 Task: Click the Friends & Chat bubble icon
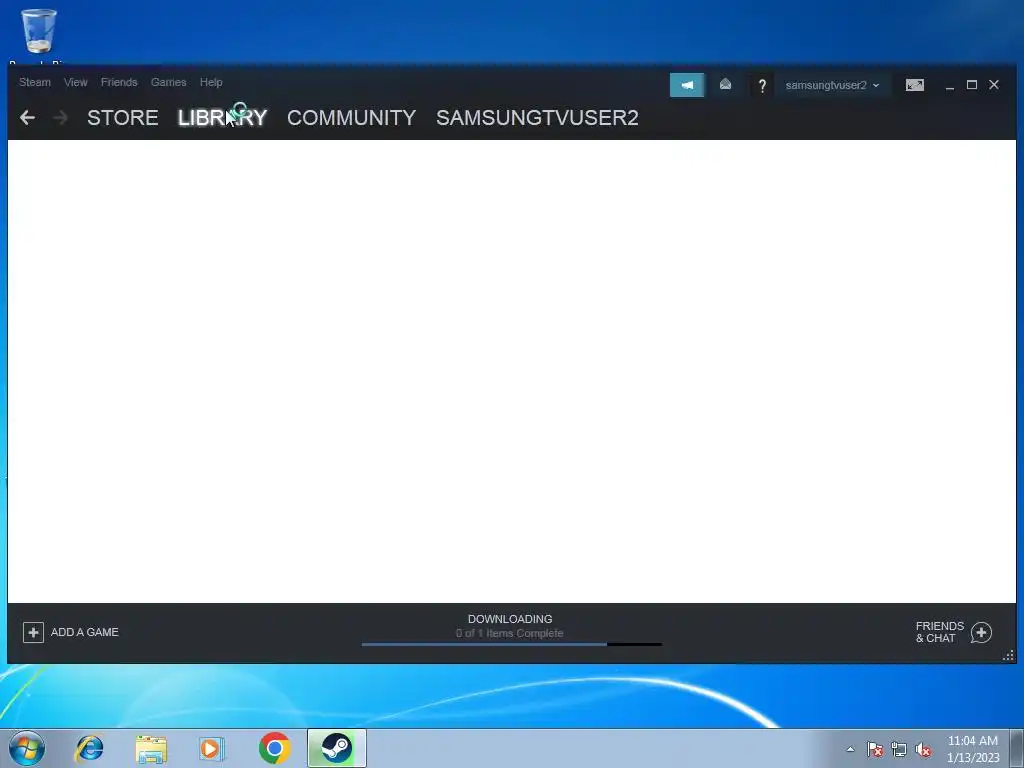coord(981,632)
